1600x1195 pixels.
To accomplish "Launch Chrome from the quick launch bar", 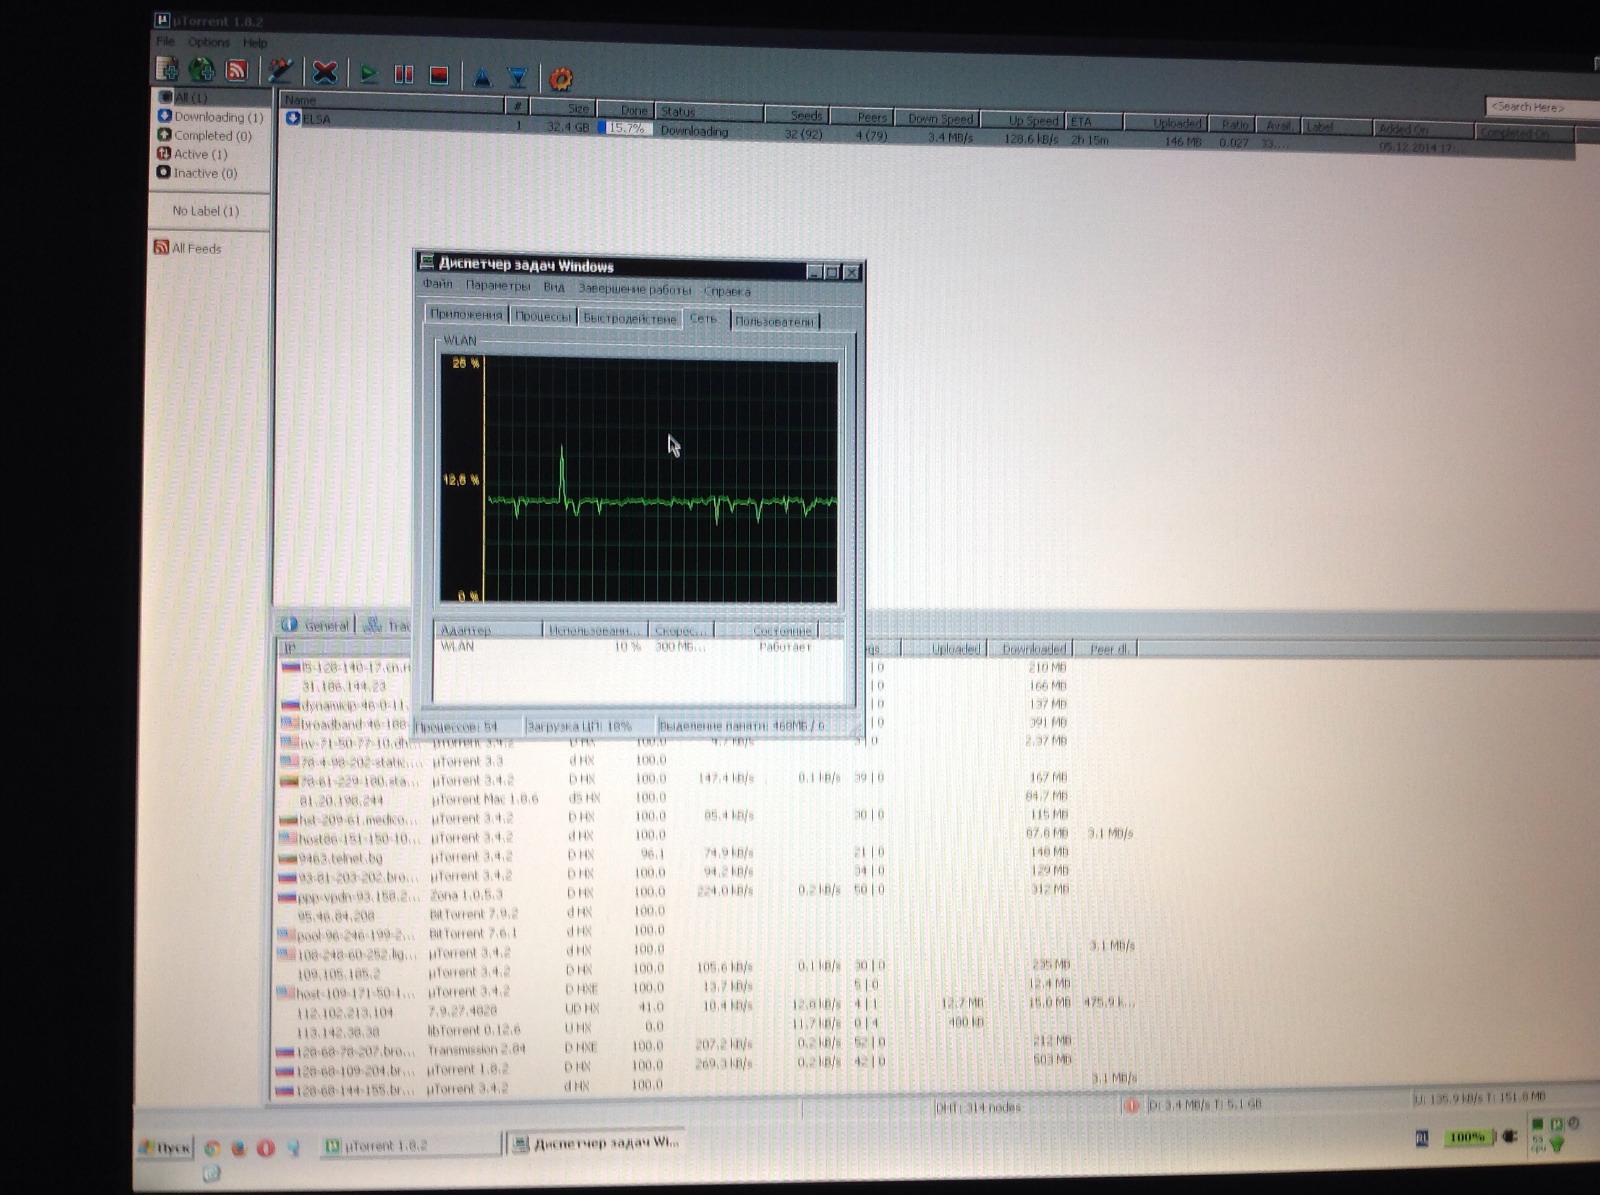I will point(212,1148).
